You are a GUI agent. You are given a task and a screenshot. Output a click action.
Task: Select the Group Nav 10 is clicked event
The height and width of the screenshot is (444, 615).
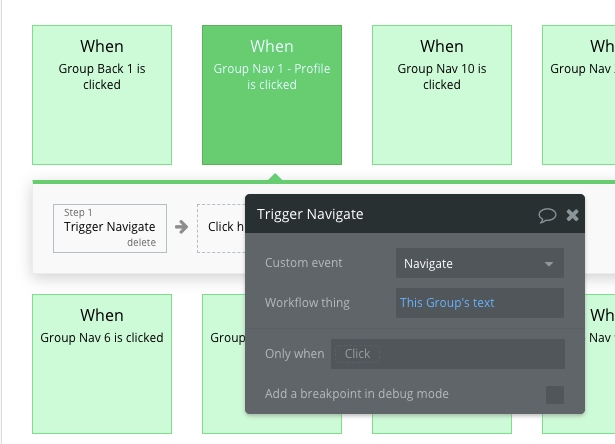tap(442, 95)
